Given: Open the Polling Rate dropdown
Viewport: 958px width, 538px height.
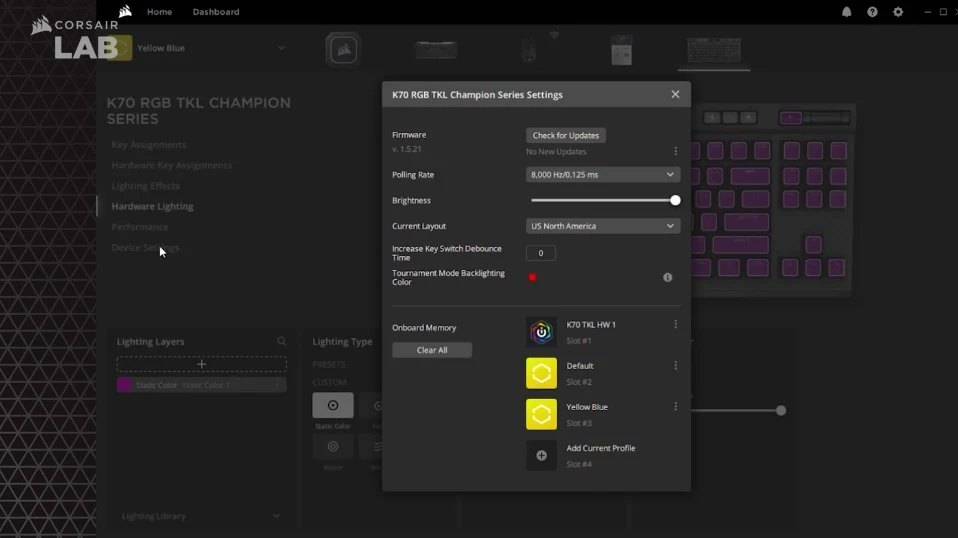Looking at the screenshot, I should (602, 175).
